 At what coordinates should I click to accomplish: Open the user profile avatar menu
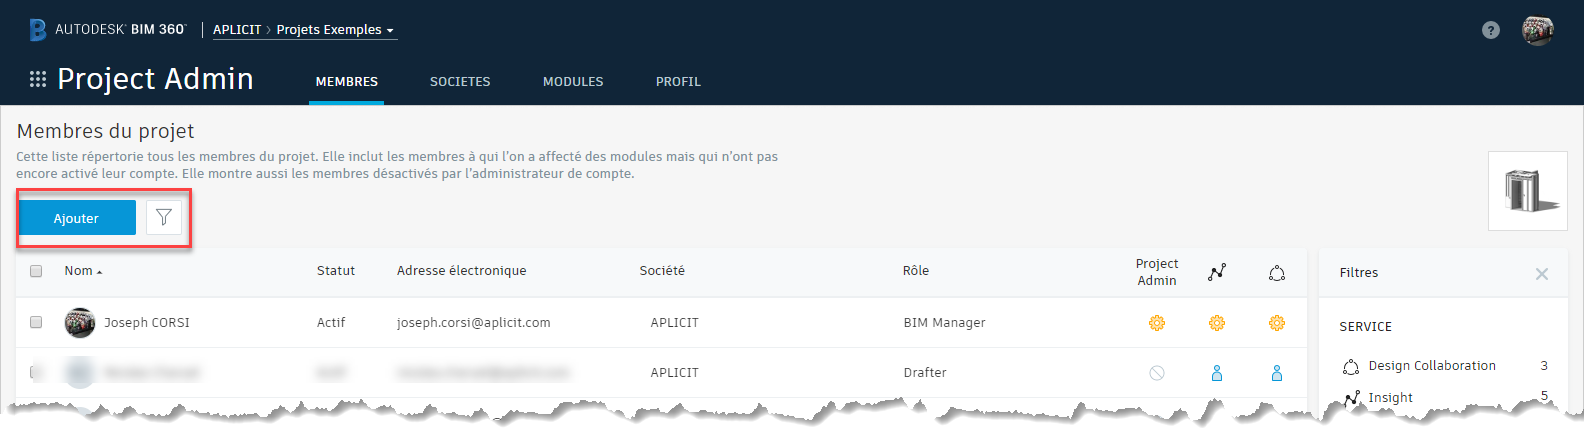[x=1537, y=30]
